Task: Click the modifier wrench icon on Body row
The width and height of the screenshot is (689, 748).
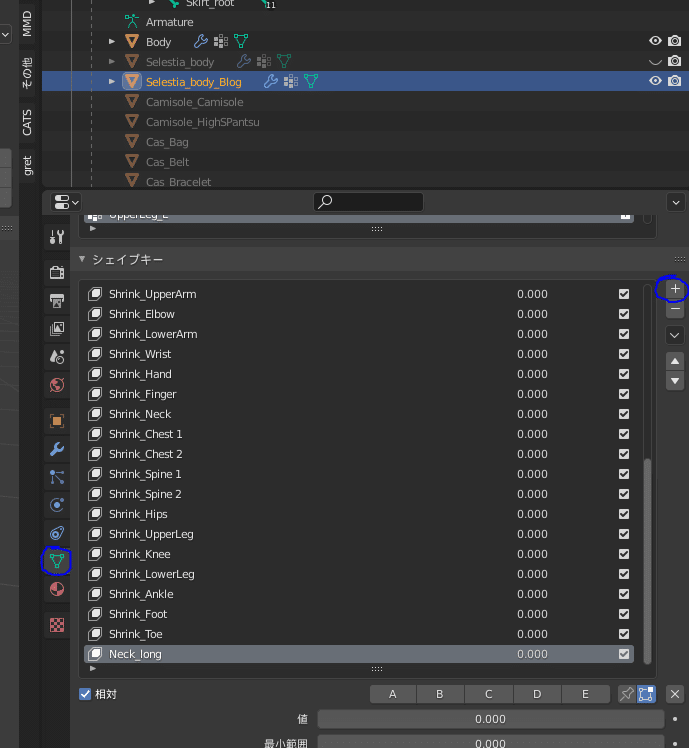Action: 201,42
